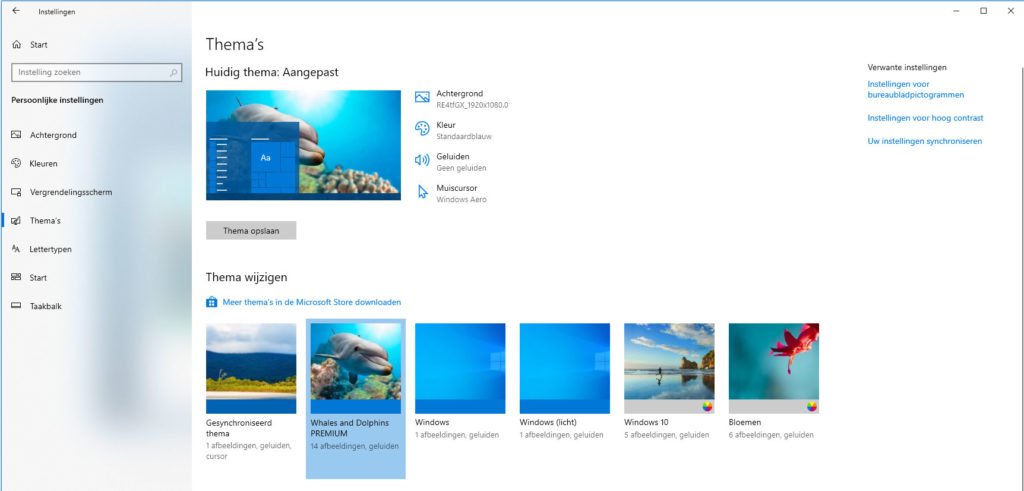Click '5 afbeeldingen, geluiden' text
The image size is (1024, 491).
666,436
